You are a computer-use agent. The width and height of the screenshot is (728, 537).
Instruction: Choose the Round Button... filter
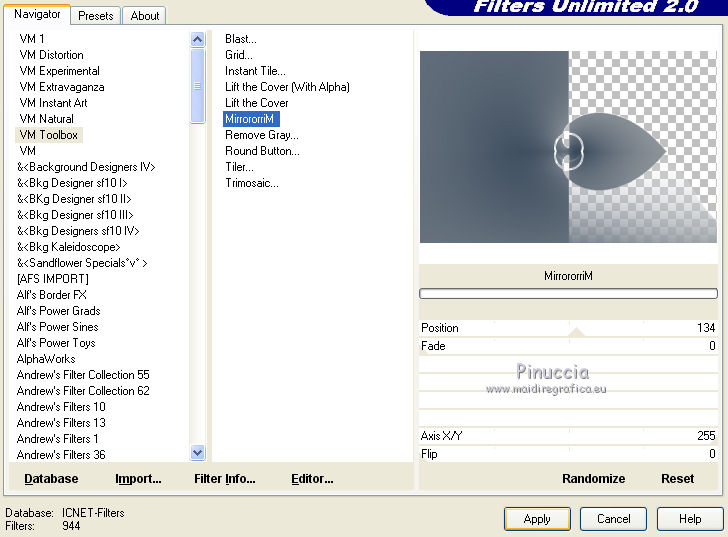262,151
